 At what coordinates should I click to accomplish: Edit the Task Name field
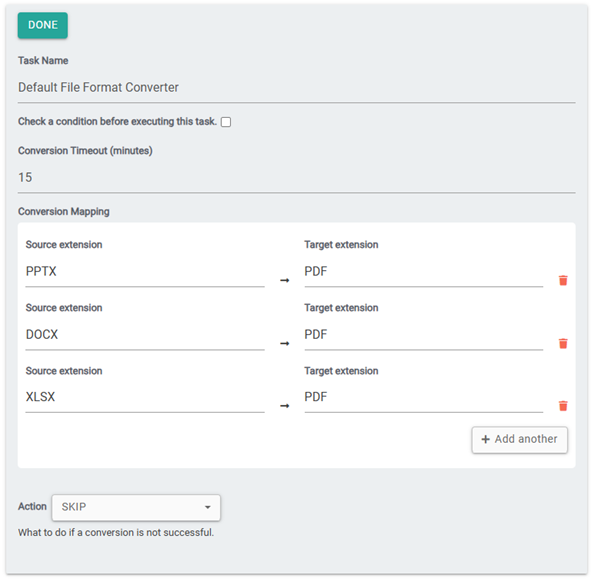click(296, 87)
